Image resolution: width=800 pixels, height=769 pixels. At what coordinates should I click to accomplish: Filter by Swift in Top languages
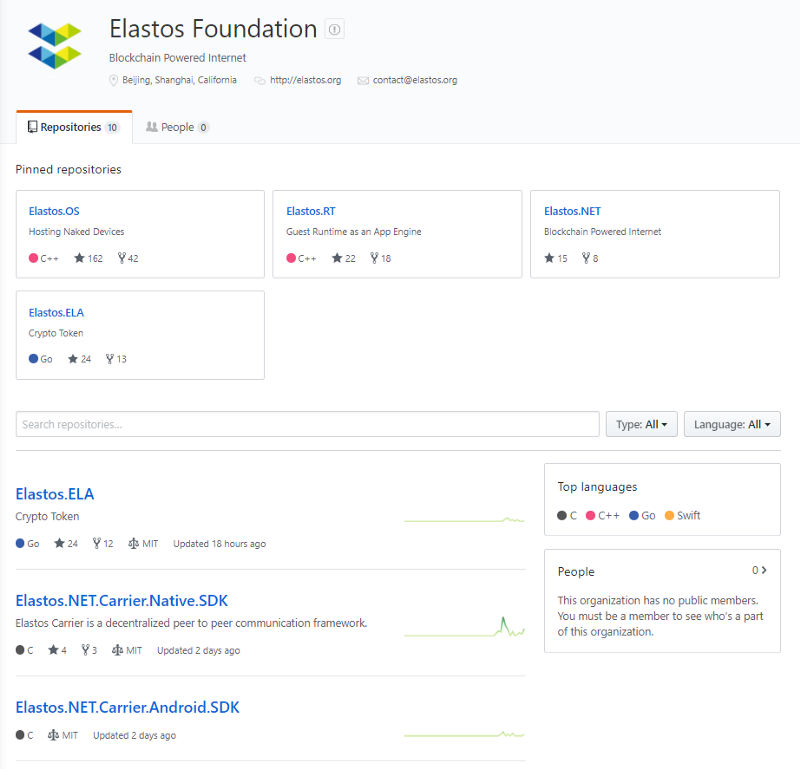click(682, 515)
